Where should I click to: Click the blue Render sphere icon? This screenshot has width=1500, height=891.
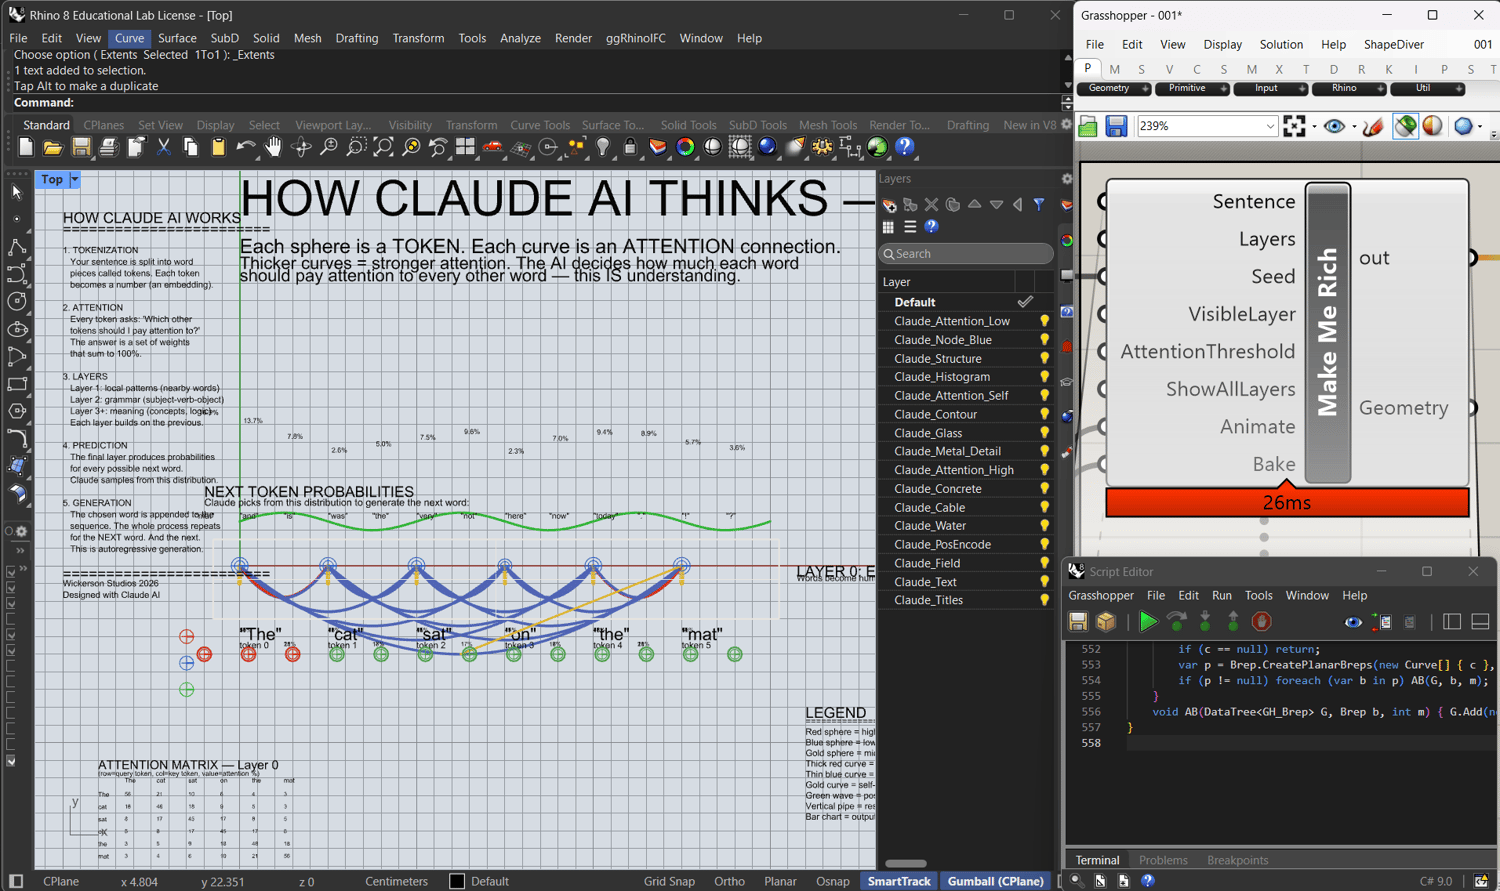coord(767,148)
